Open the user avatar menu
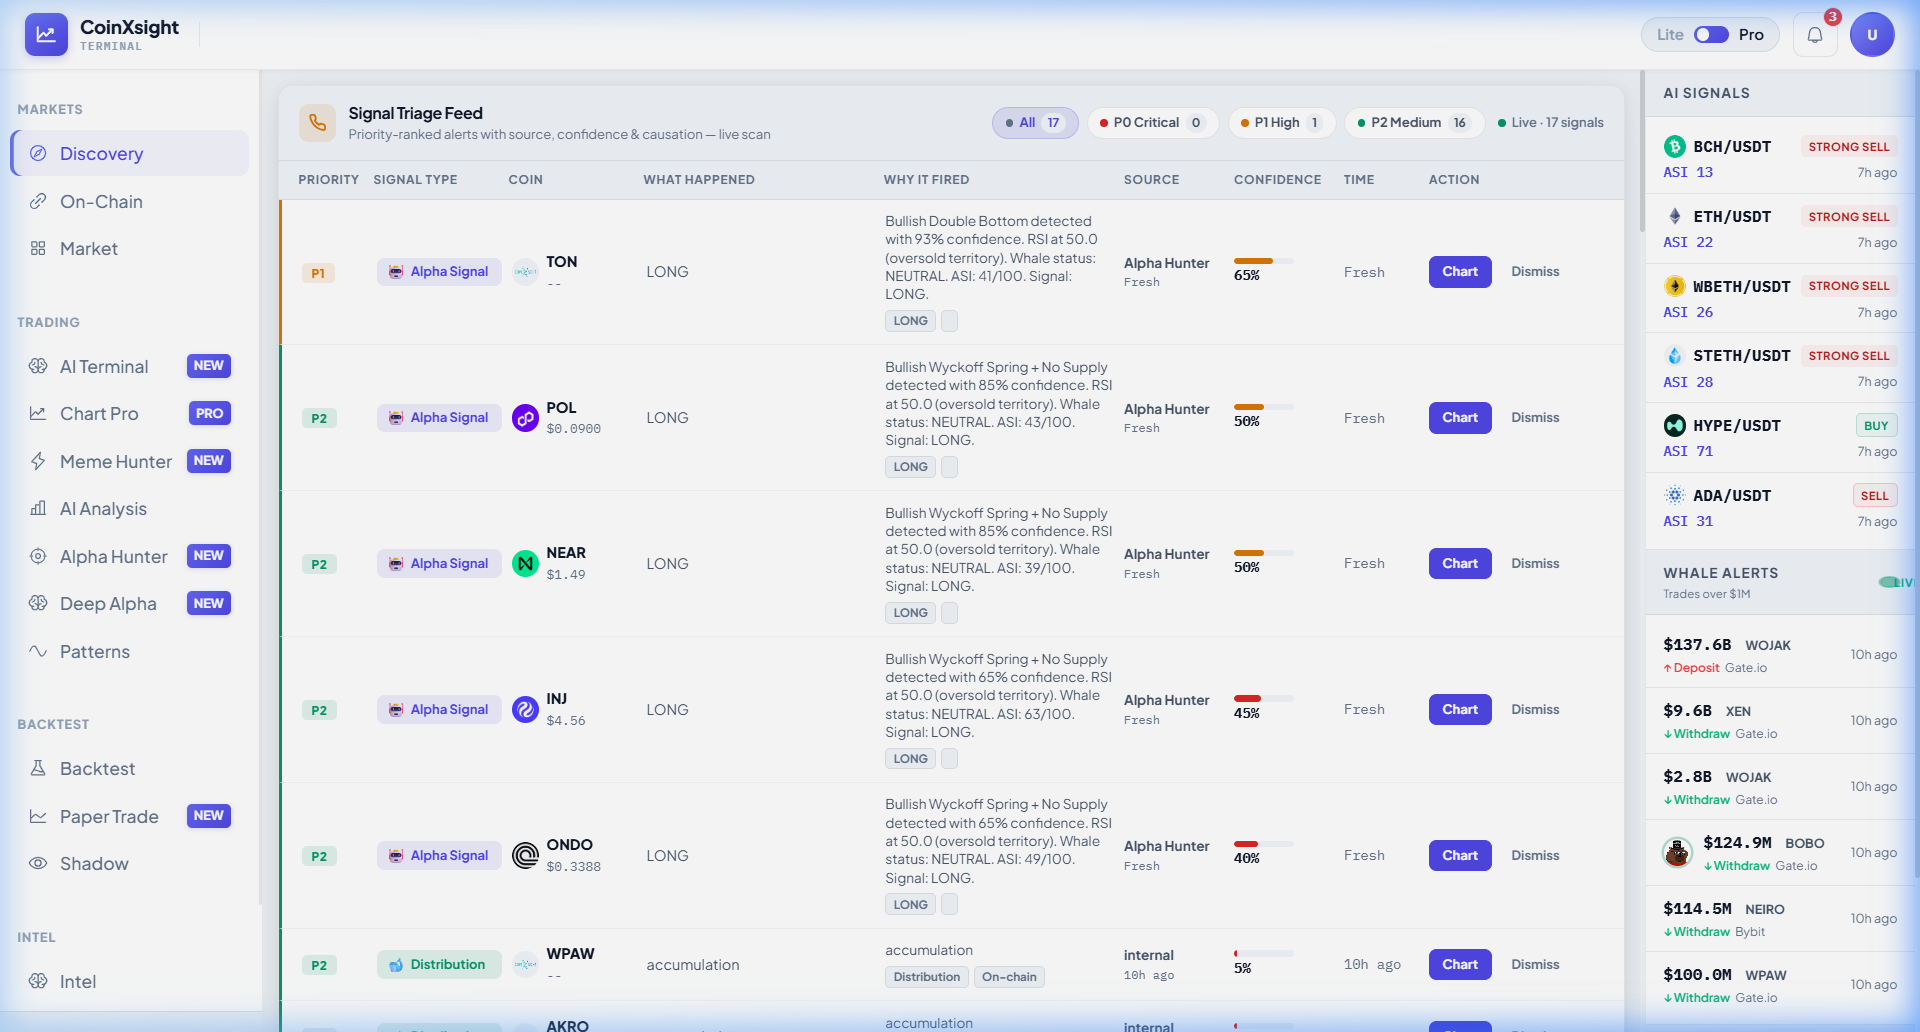 [x=1872, y=35]
